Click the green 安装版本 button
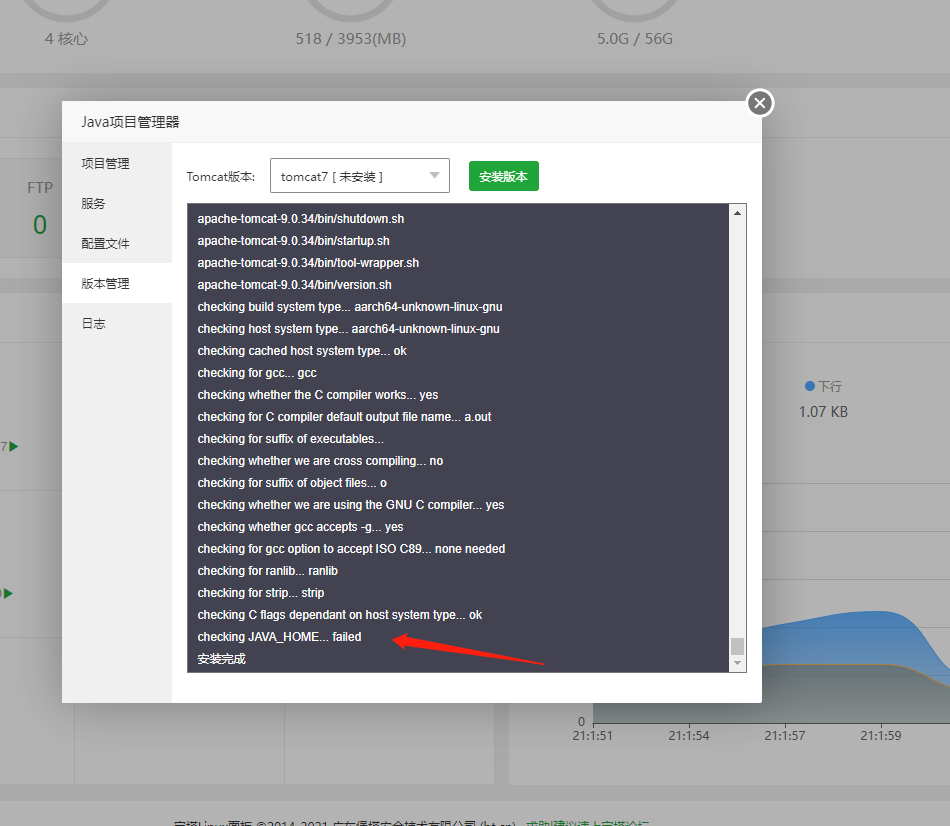Image resolution: width=950 pixels, height=826 pixels. point(503,176)
